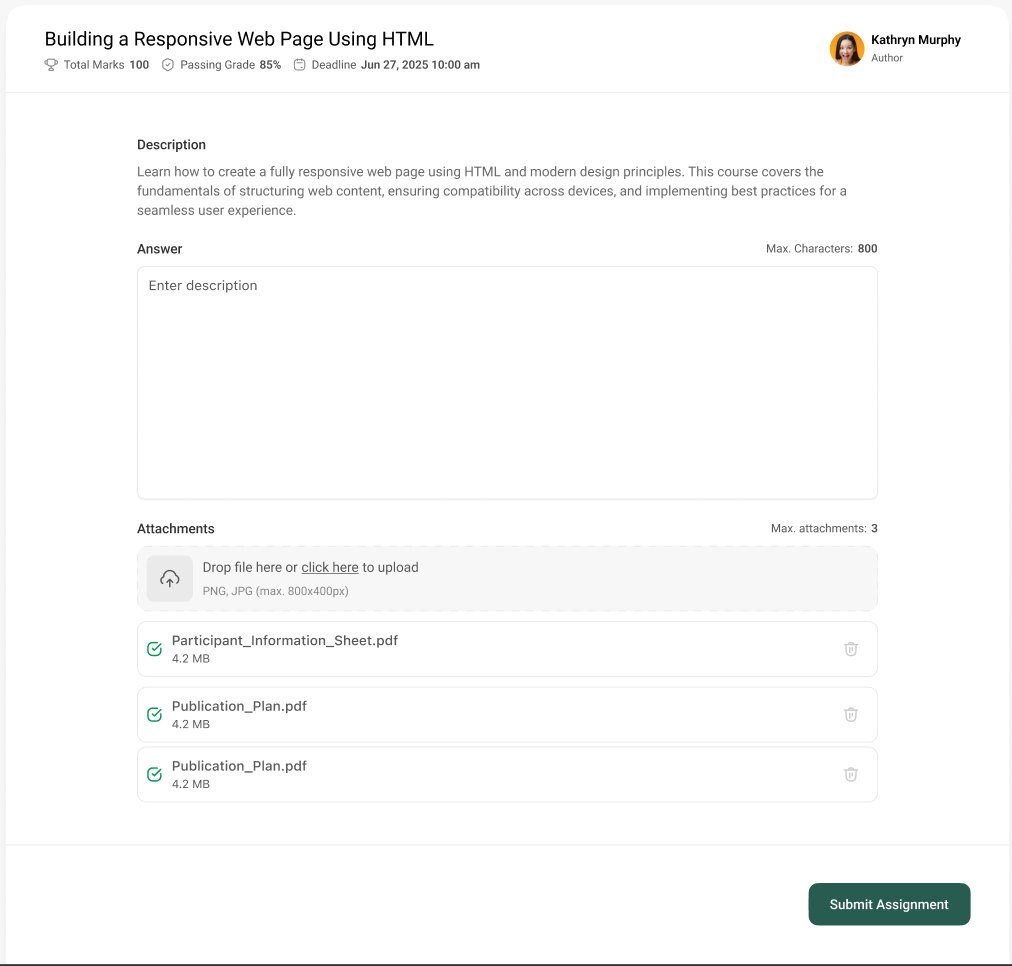Select the Answer section label

click(x=159, y=248)
